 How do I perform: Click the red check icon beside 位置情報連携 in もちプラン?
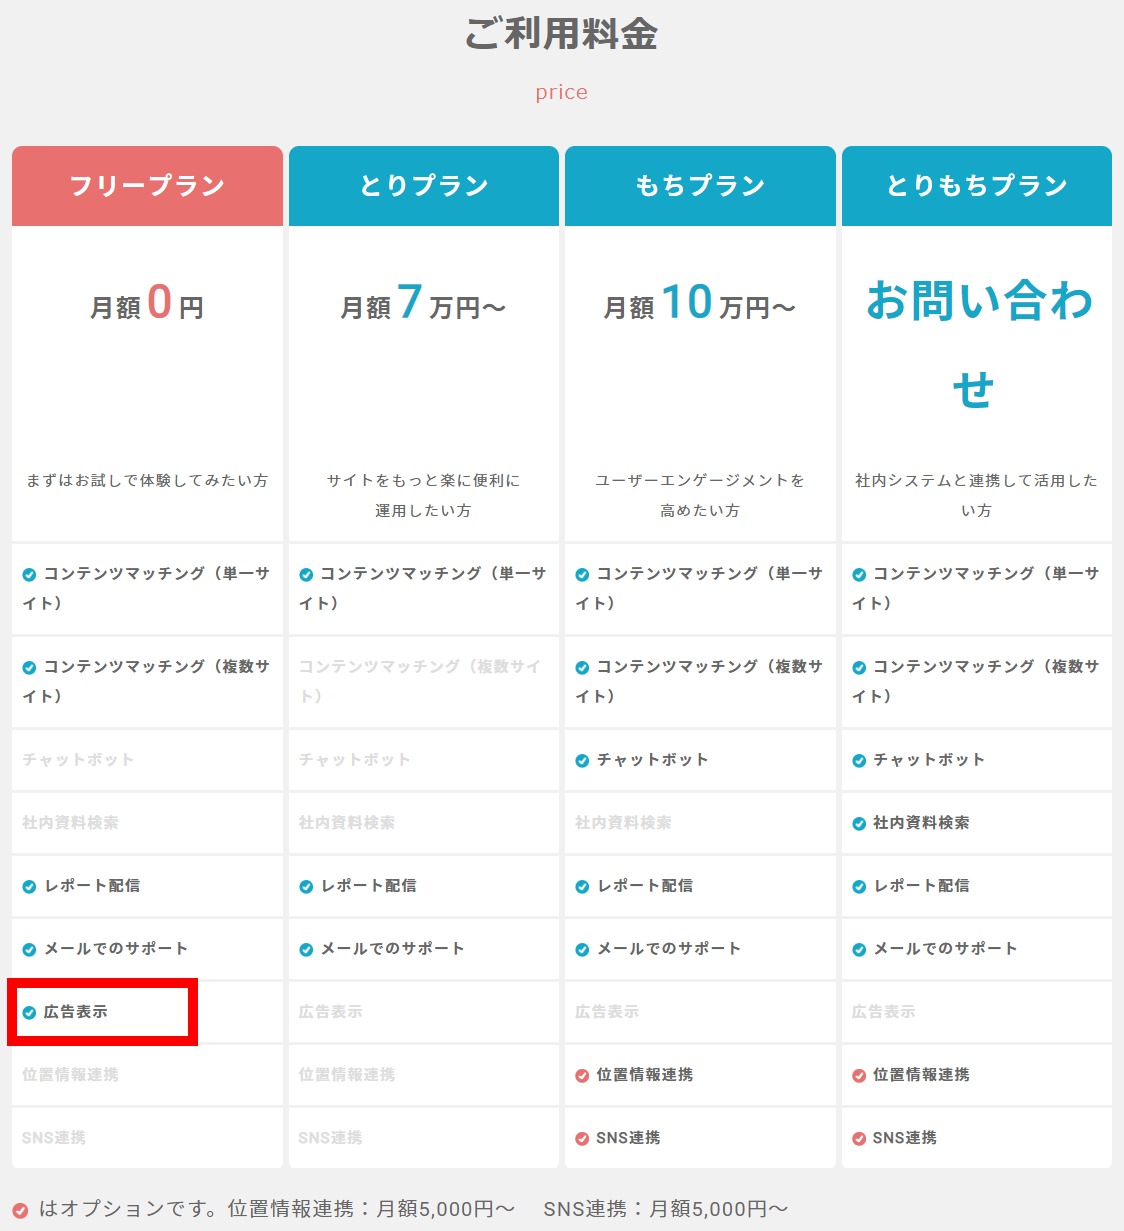tap(582, 1076)
